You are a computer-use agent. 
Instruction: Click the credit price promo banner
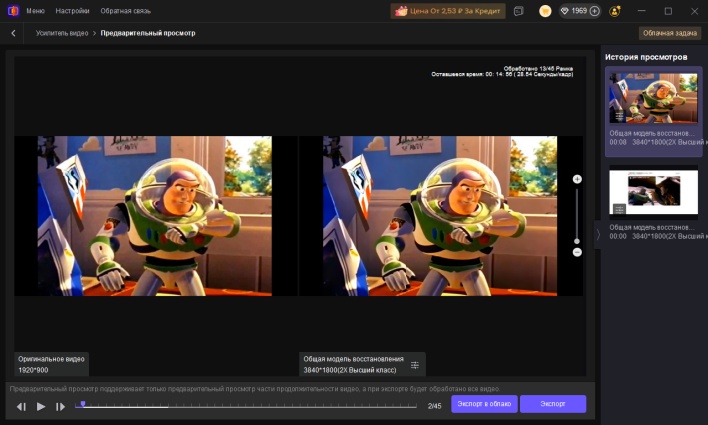click(x=447, y=11)
